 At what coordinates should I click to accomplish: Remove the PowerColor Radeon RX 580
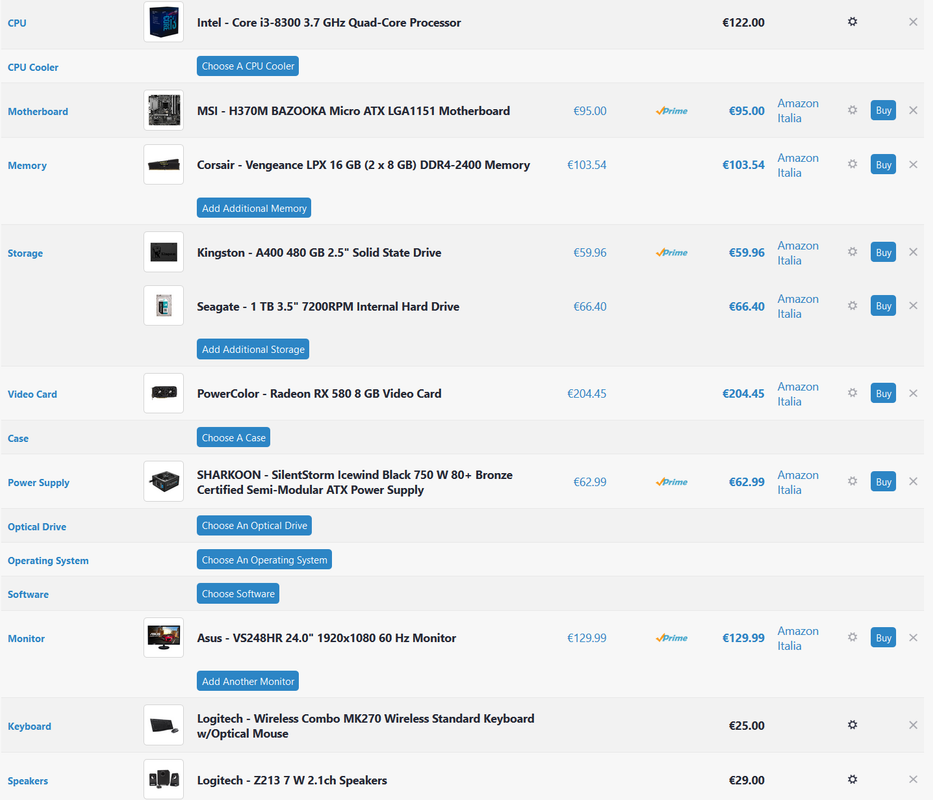coord(913,393)
